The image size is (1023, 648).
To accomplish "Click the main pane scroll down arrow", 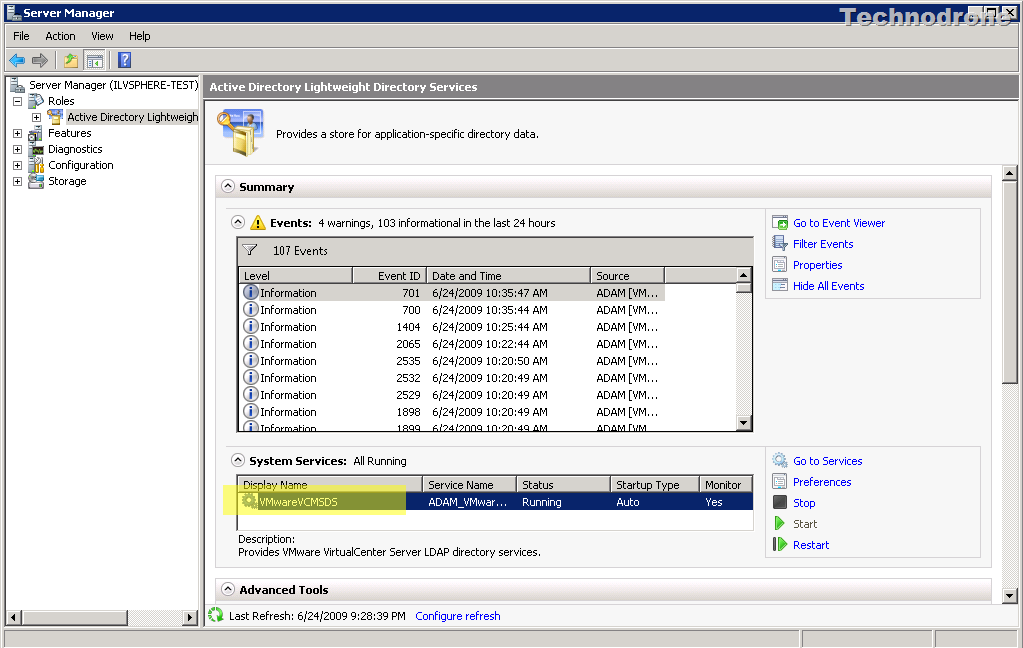I will click(1009, 594).
